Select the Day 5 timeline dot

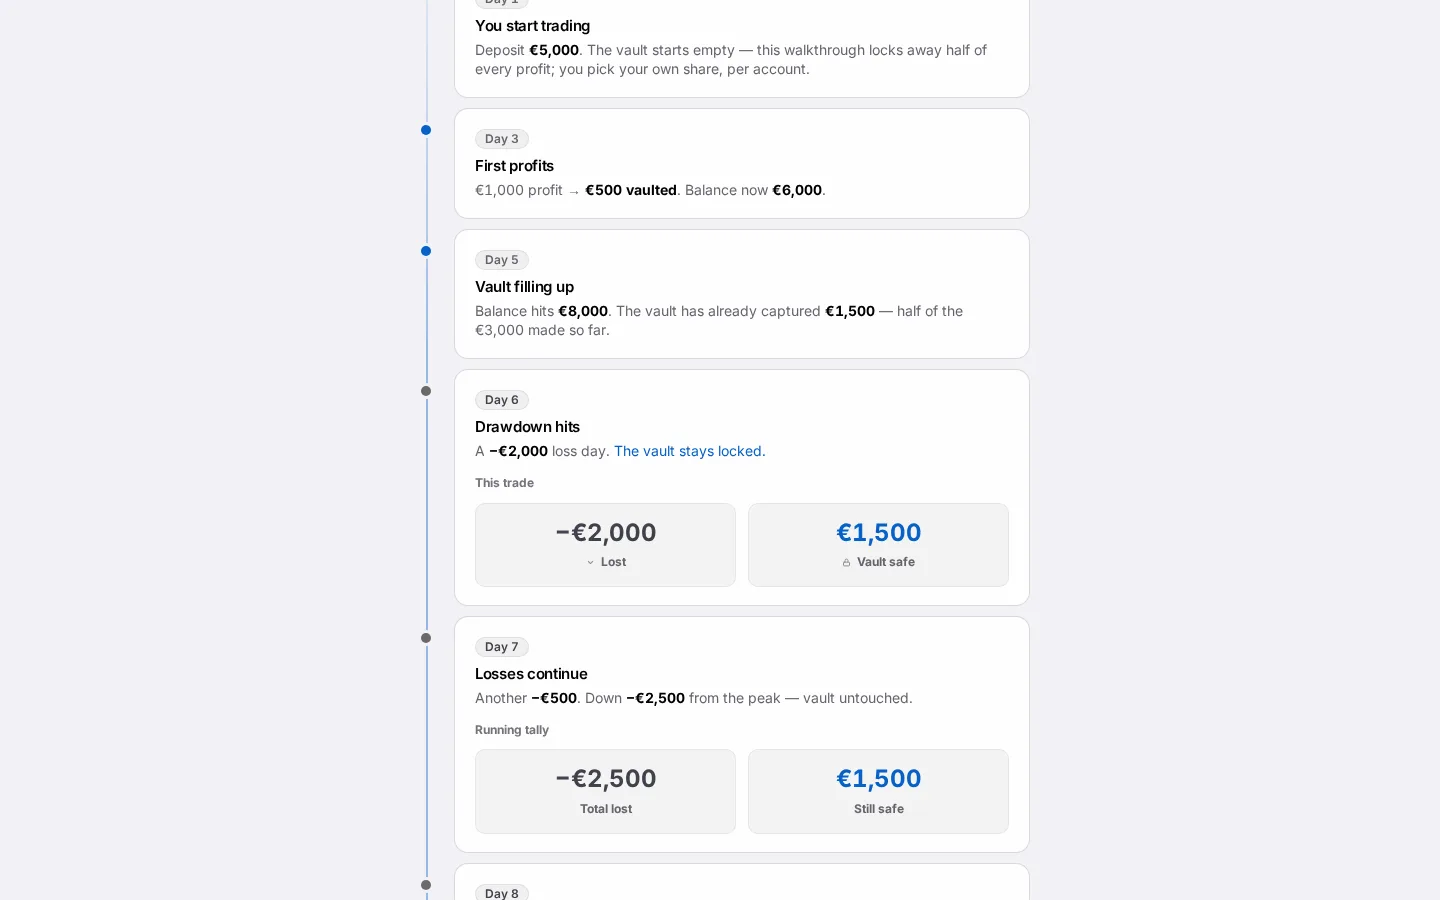426,251
